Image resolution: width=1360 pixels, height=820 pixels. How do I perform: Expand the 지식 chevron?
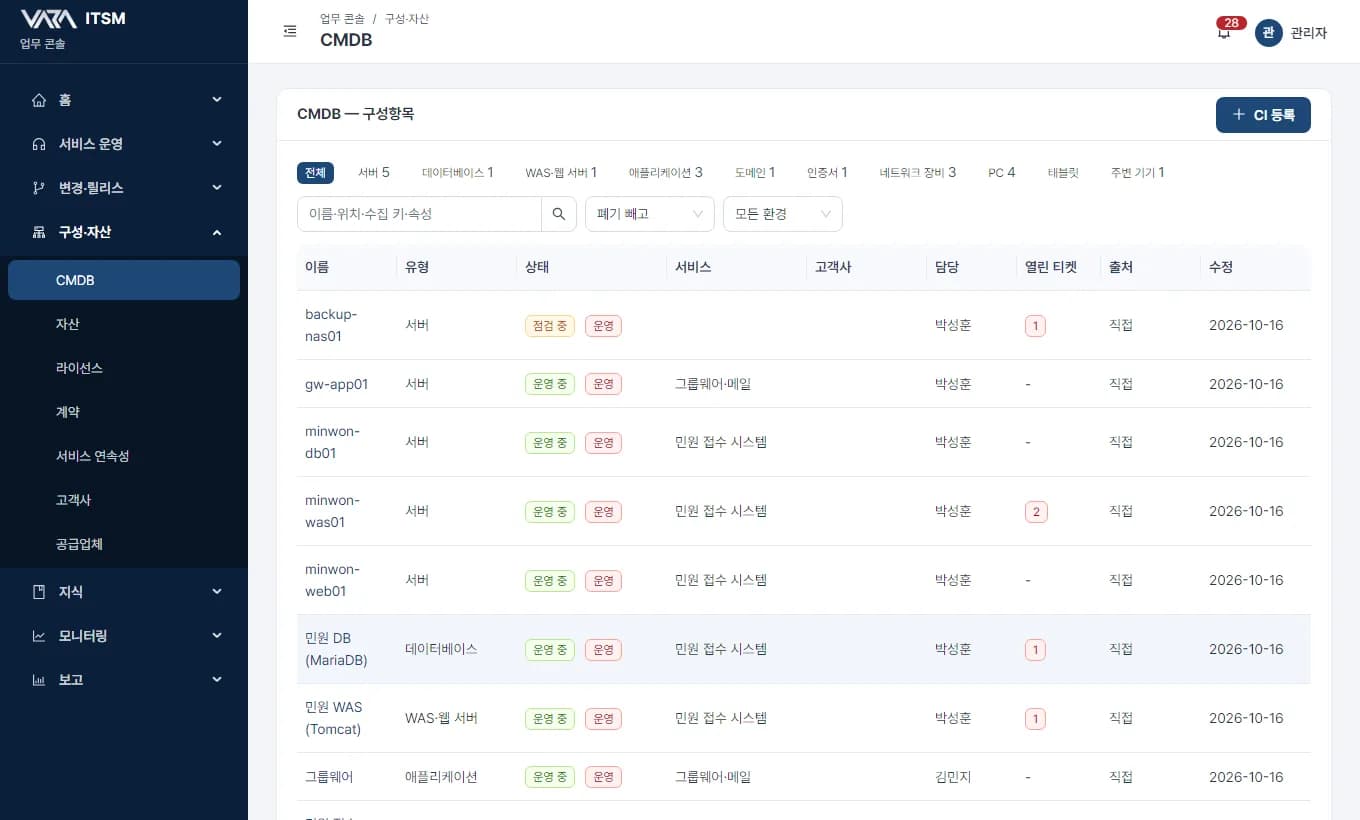point(217,592)
